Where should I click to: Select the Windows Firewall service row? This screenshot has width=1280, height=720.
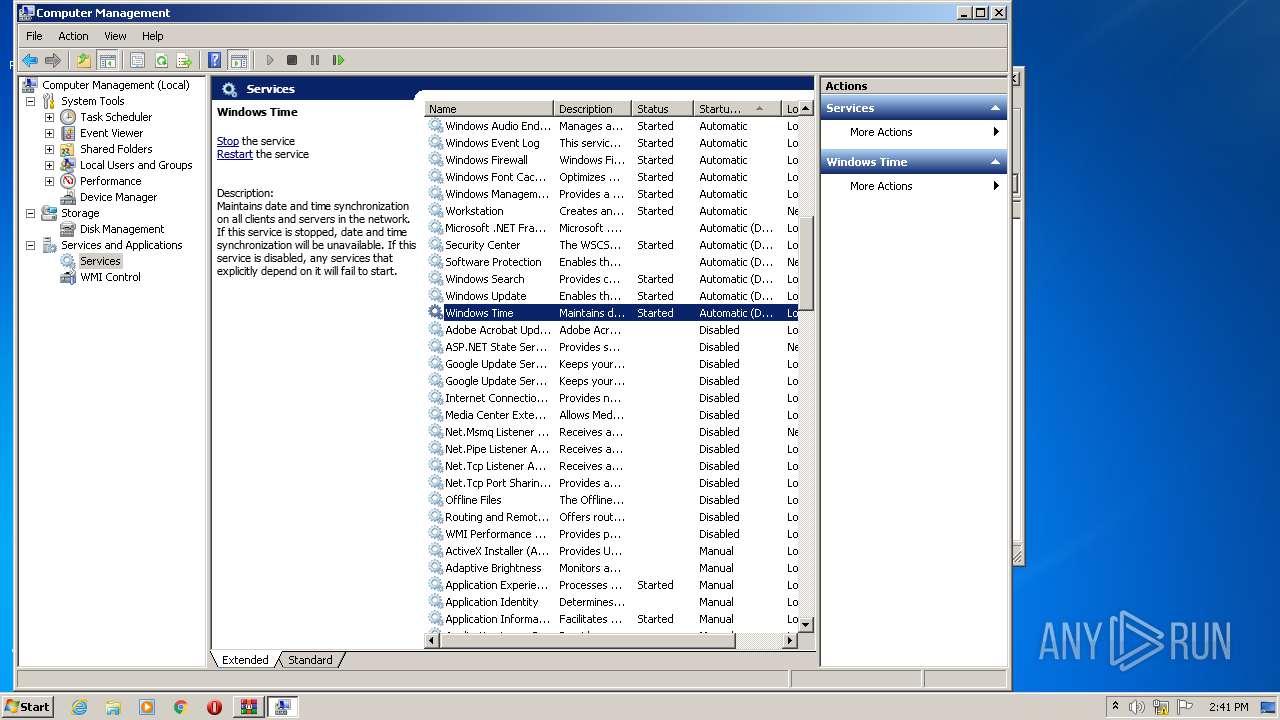point(612,160)
